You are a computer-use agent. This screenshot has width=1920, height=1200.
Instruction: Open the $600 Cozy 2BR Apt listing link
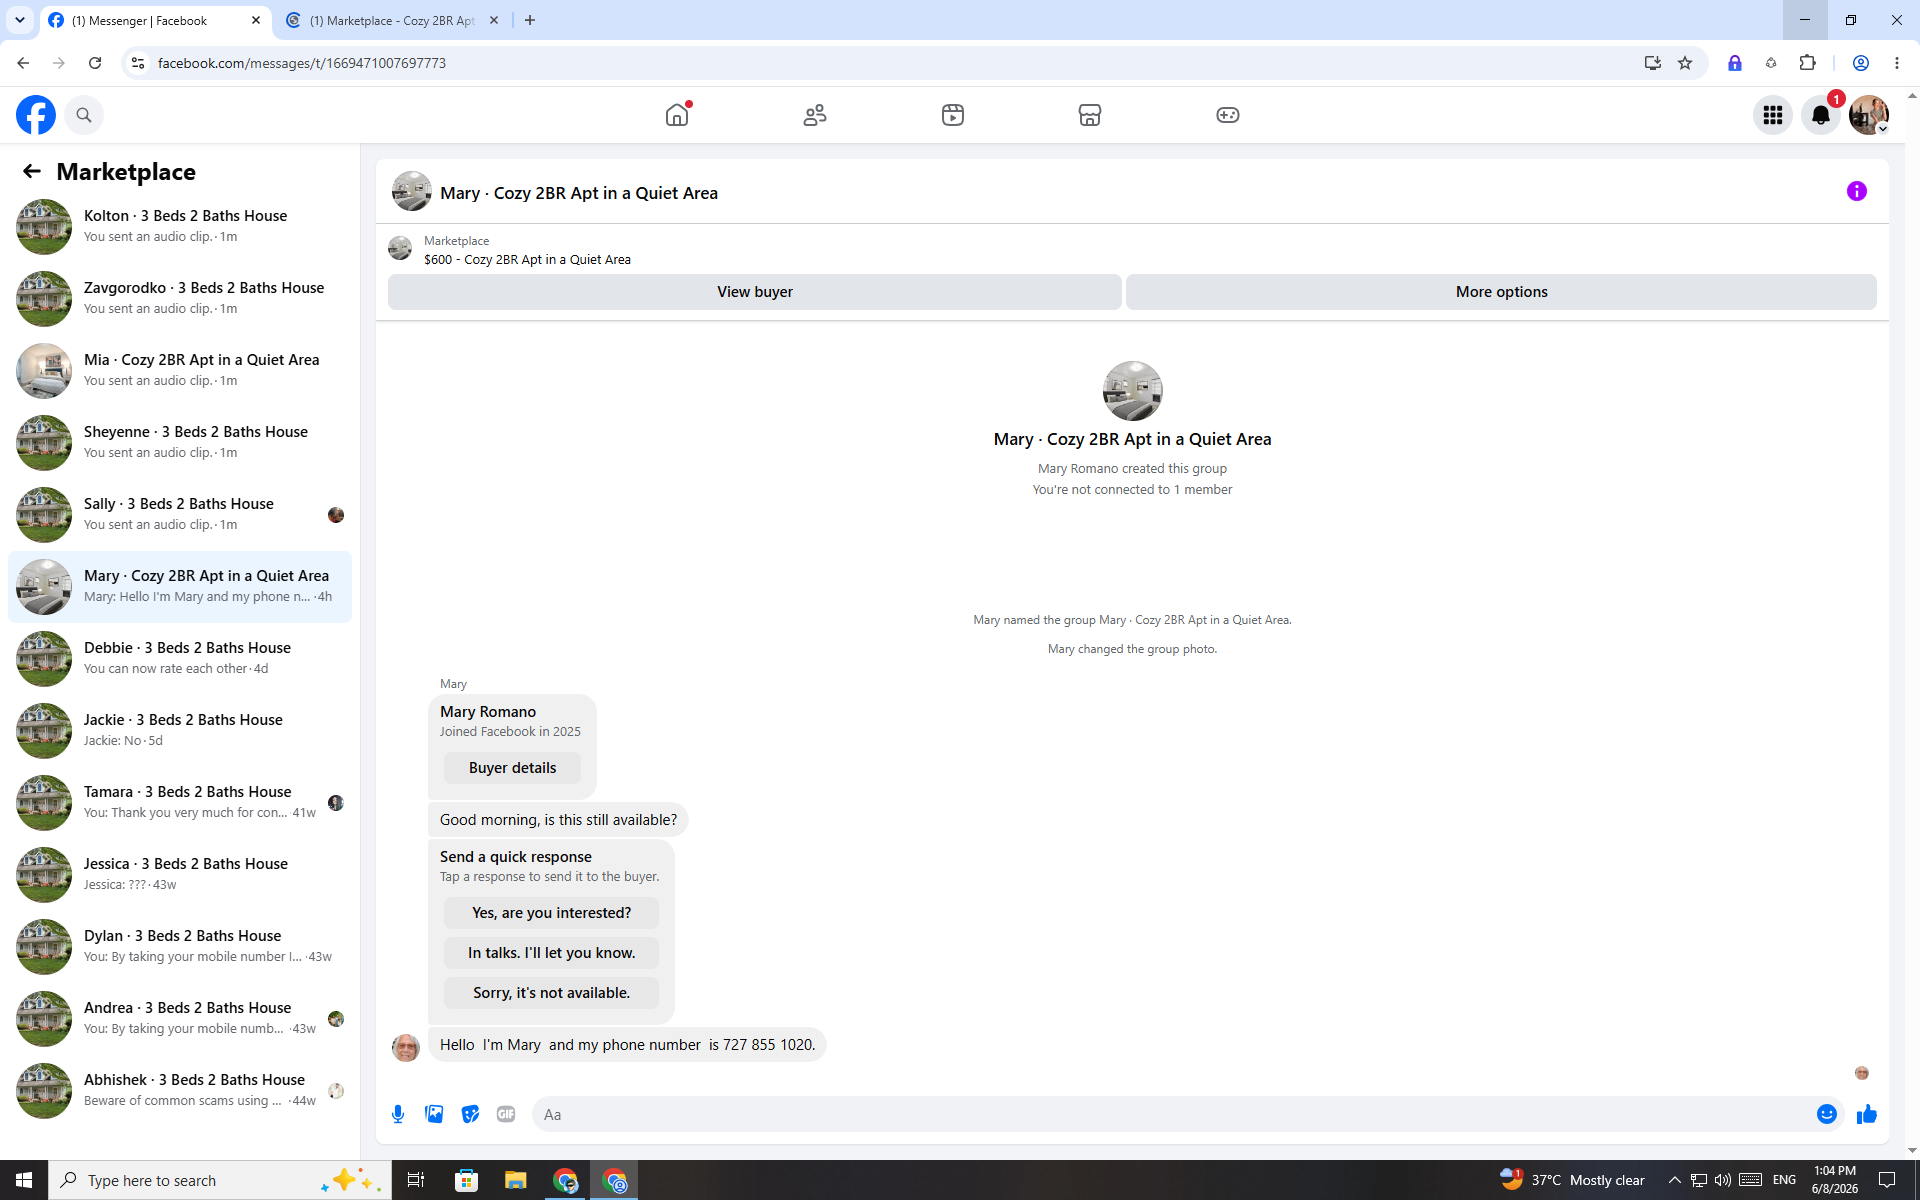[x=527, y=260]
